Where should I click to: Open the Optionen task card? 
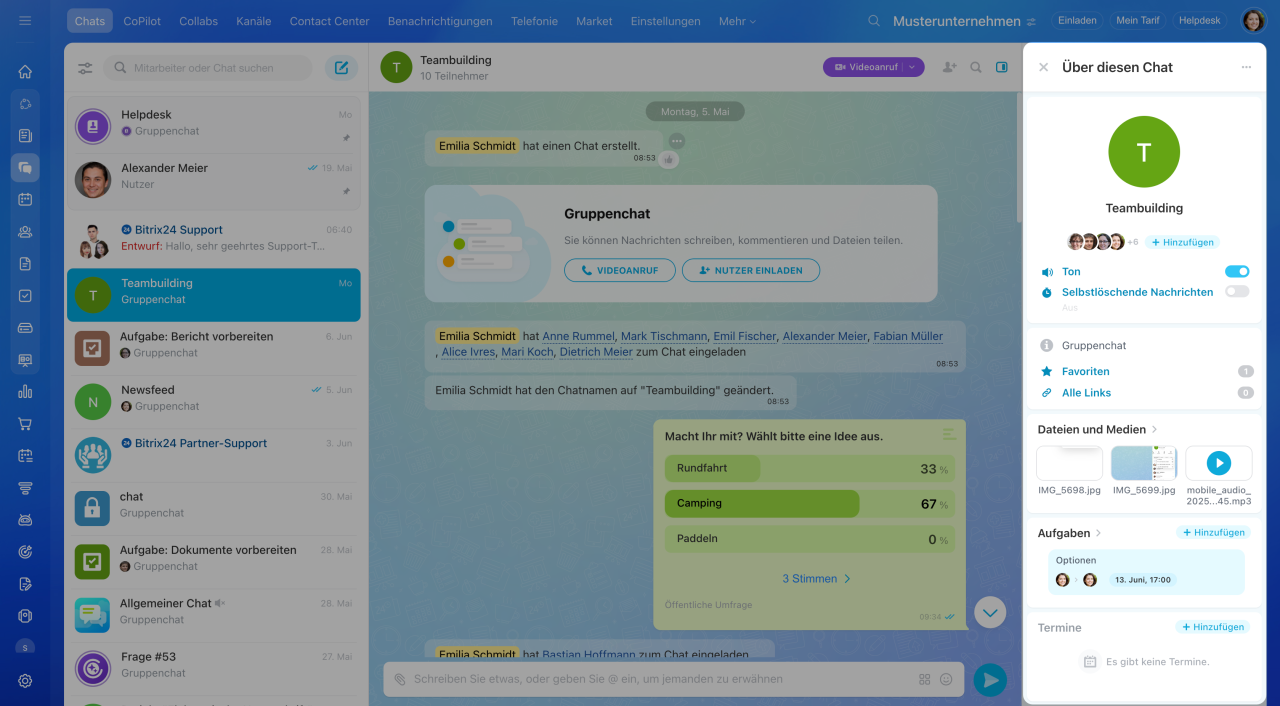point(1146,572)
